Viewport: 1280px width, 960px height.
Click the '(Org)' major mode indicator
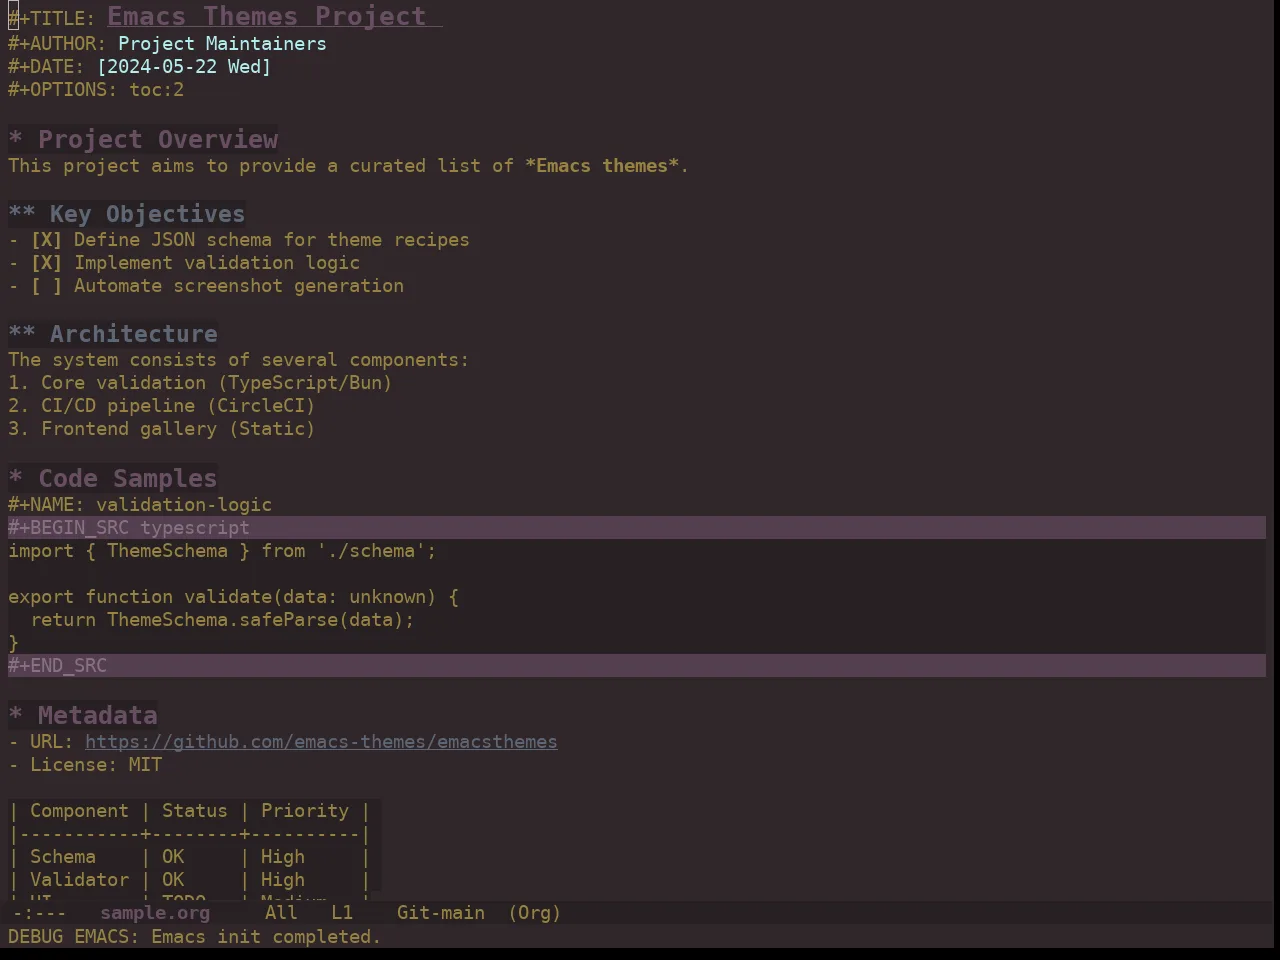pos(535,913)
